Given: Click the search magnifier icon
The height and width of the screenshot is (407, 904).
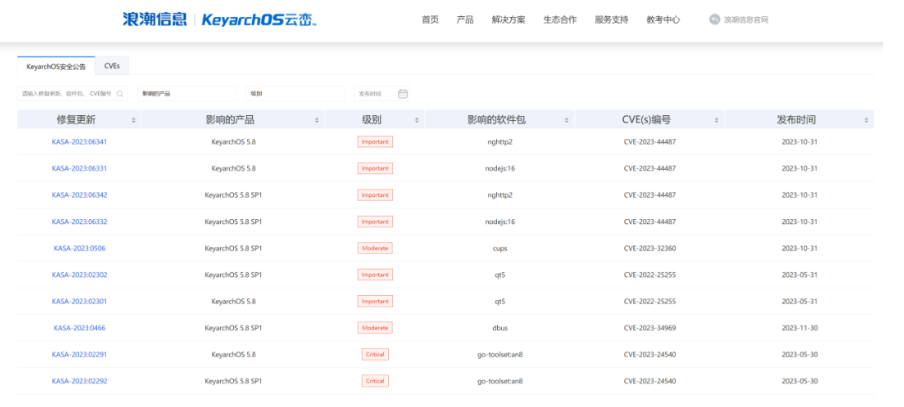Looking at the screenshot, I should 121,94.
